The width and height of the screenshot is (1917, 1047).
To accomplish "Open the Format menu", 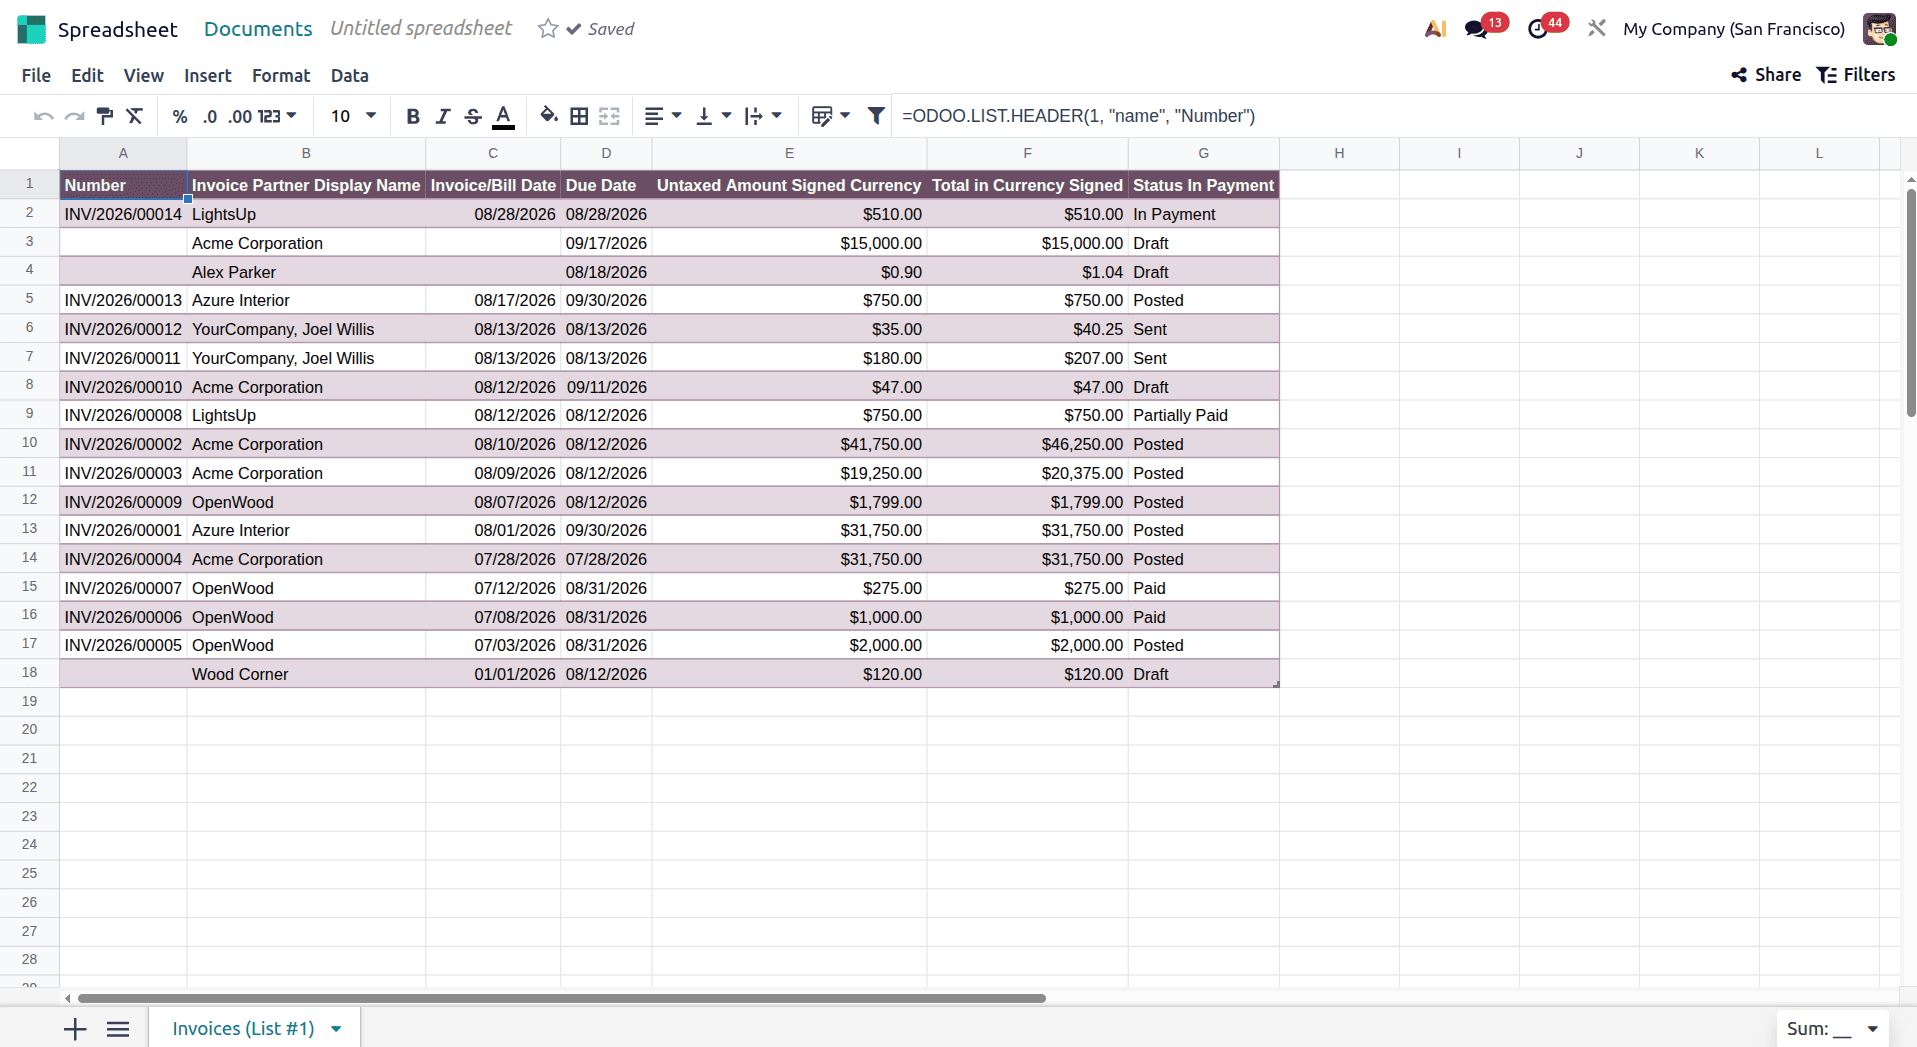I will coord(281,75).
